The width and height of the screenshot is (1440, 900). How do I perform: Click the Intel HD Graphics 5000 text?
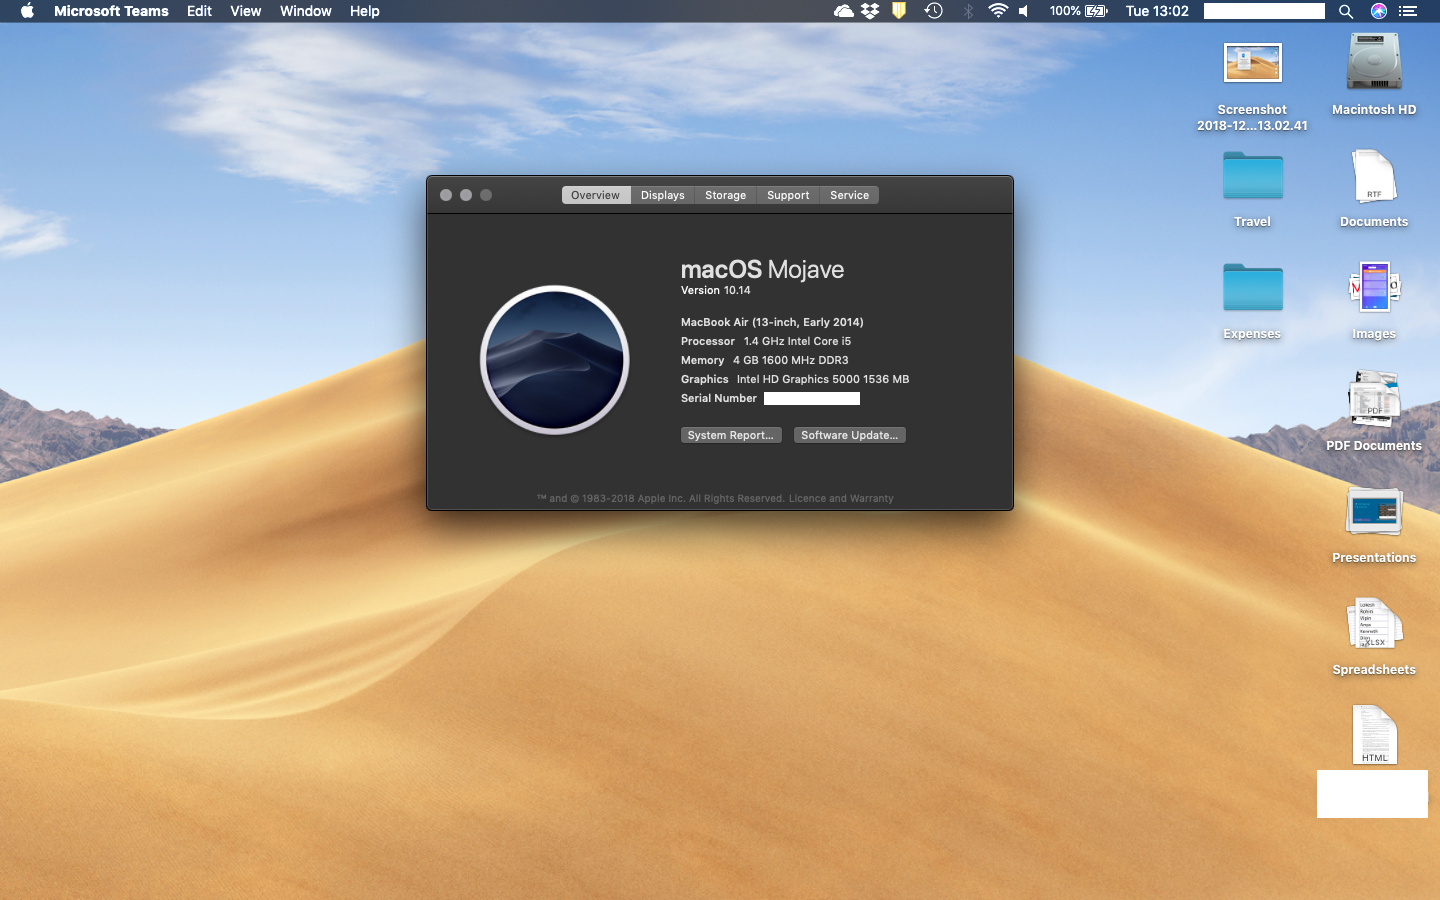coord(823,379)
